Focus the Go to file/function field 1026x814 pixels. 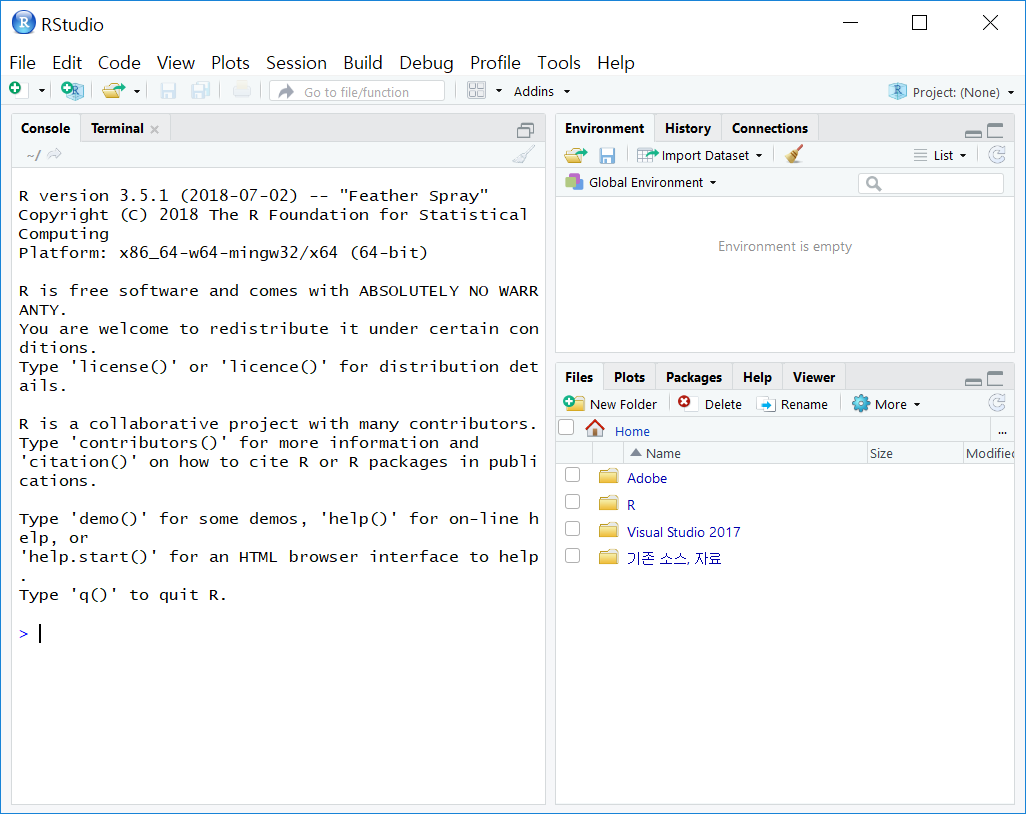(357, 92)
